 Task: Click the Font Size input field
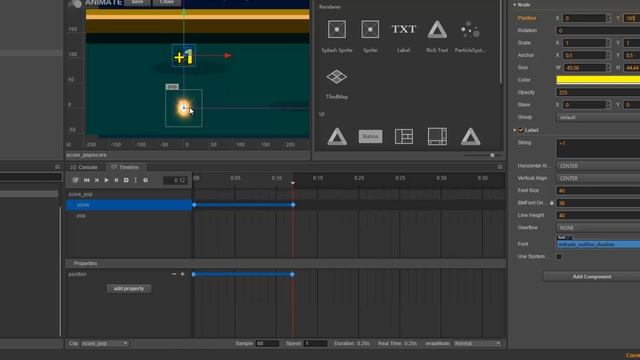pos(598,190)
